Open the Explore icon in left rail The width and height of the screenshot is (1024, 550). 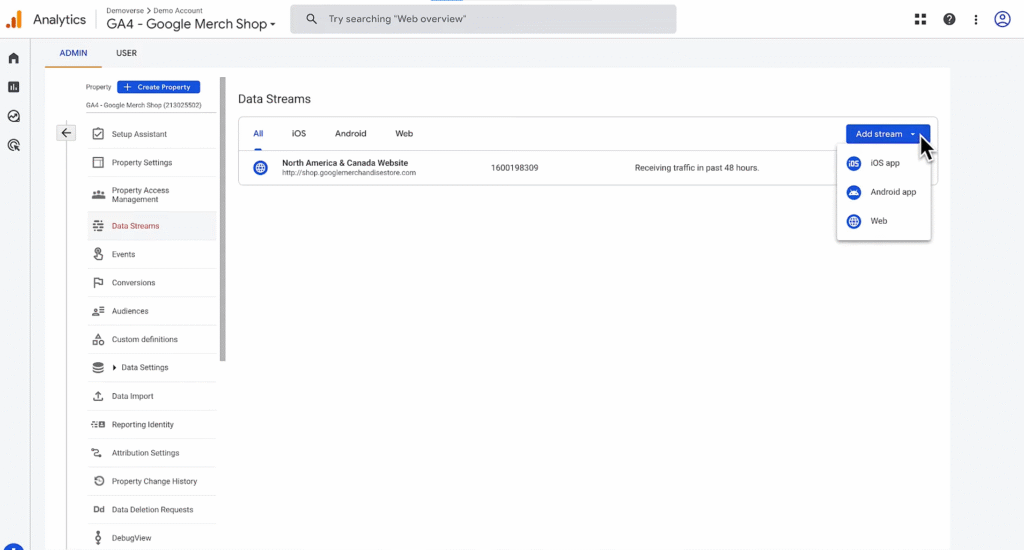[x=14, y=116]
